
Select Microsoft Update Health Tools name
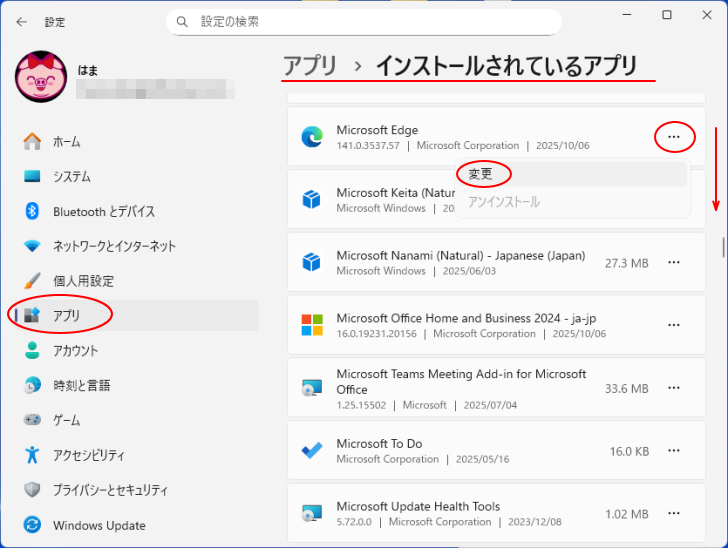(x=418, y=506)
